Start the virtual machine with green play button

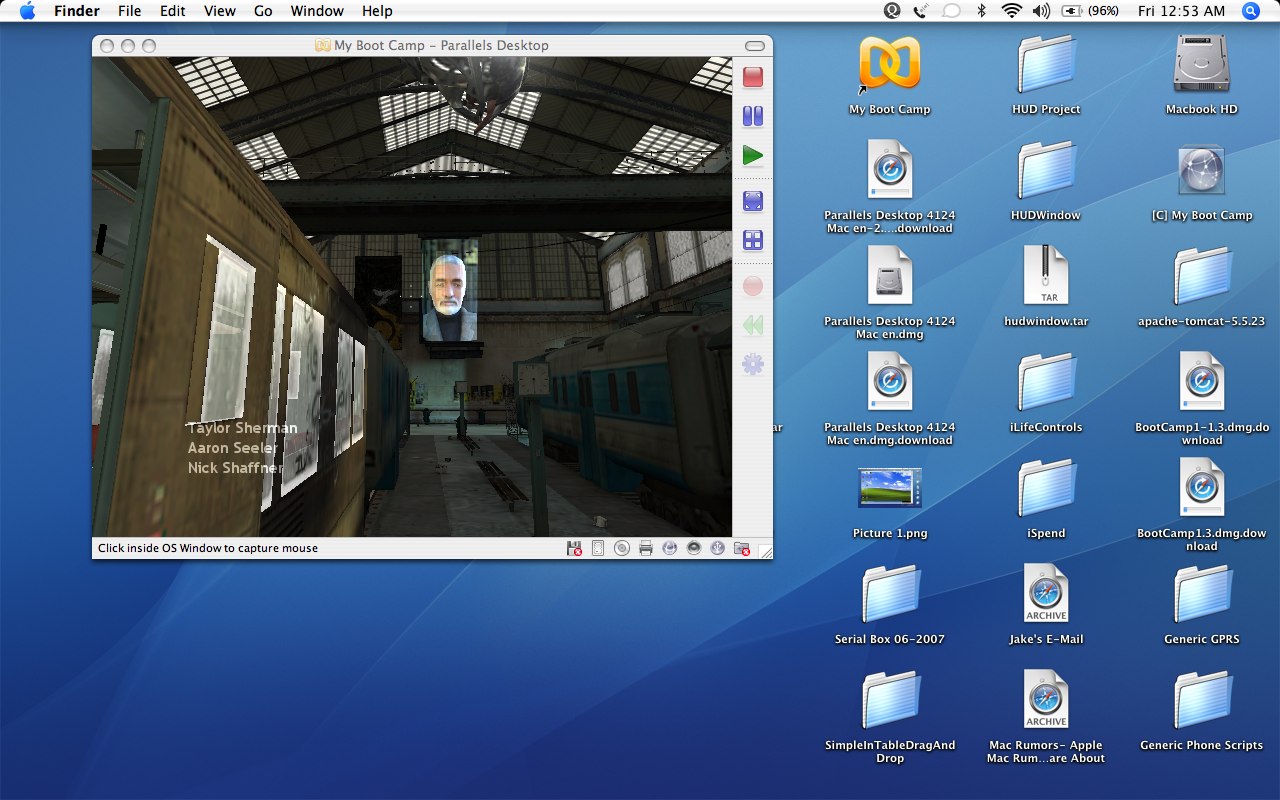pos(753,156)
